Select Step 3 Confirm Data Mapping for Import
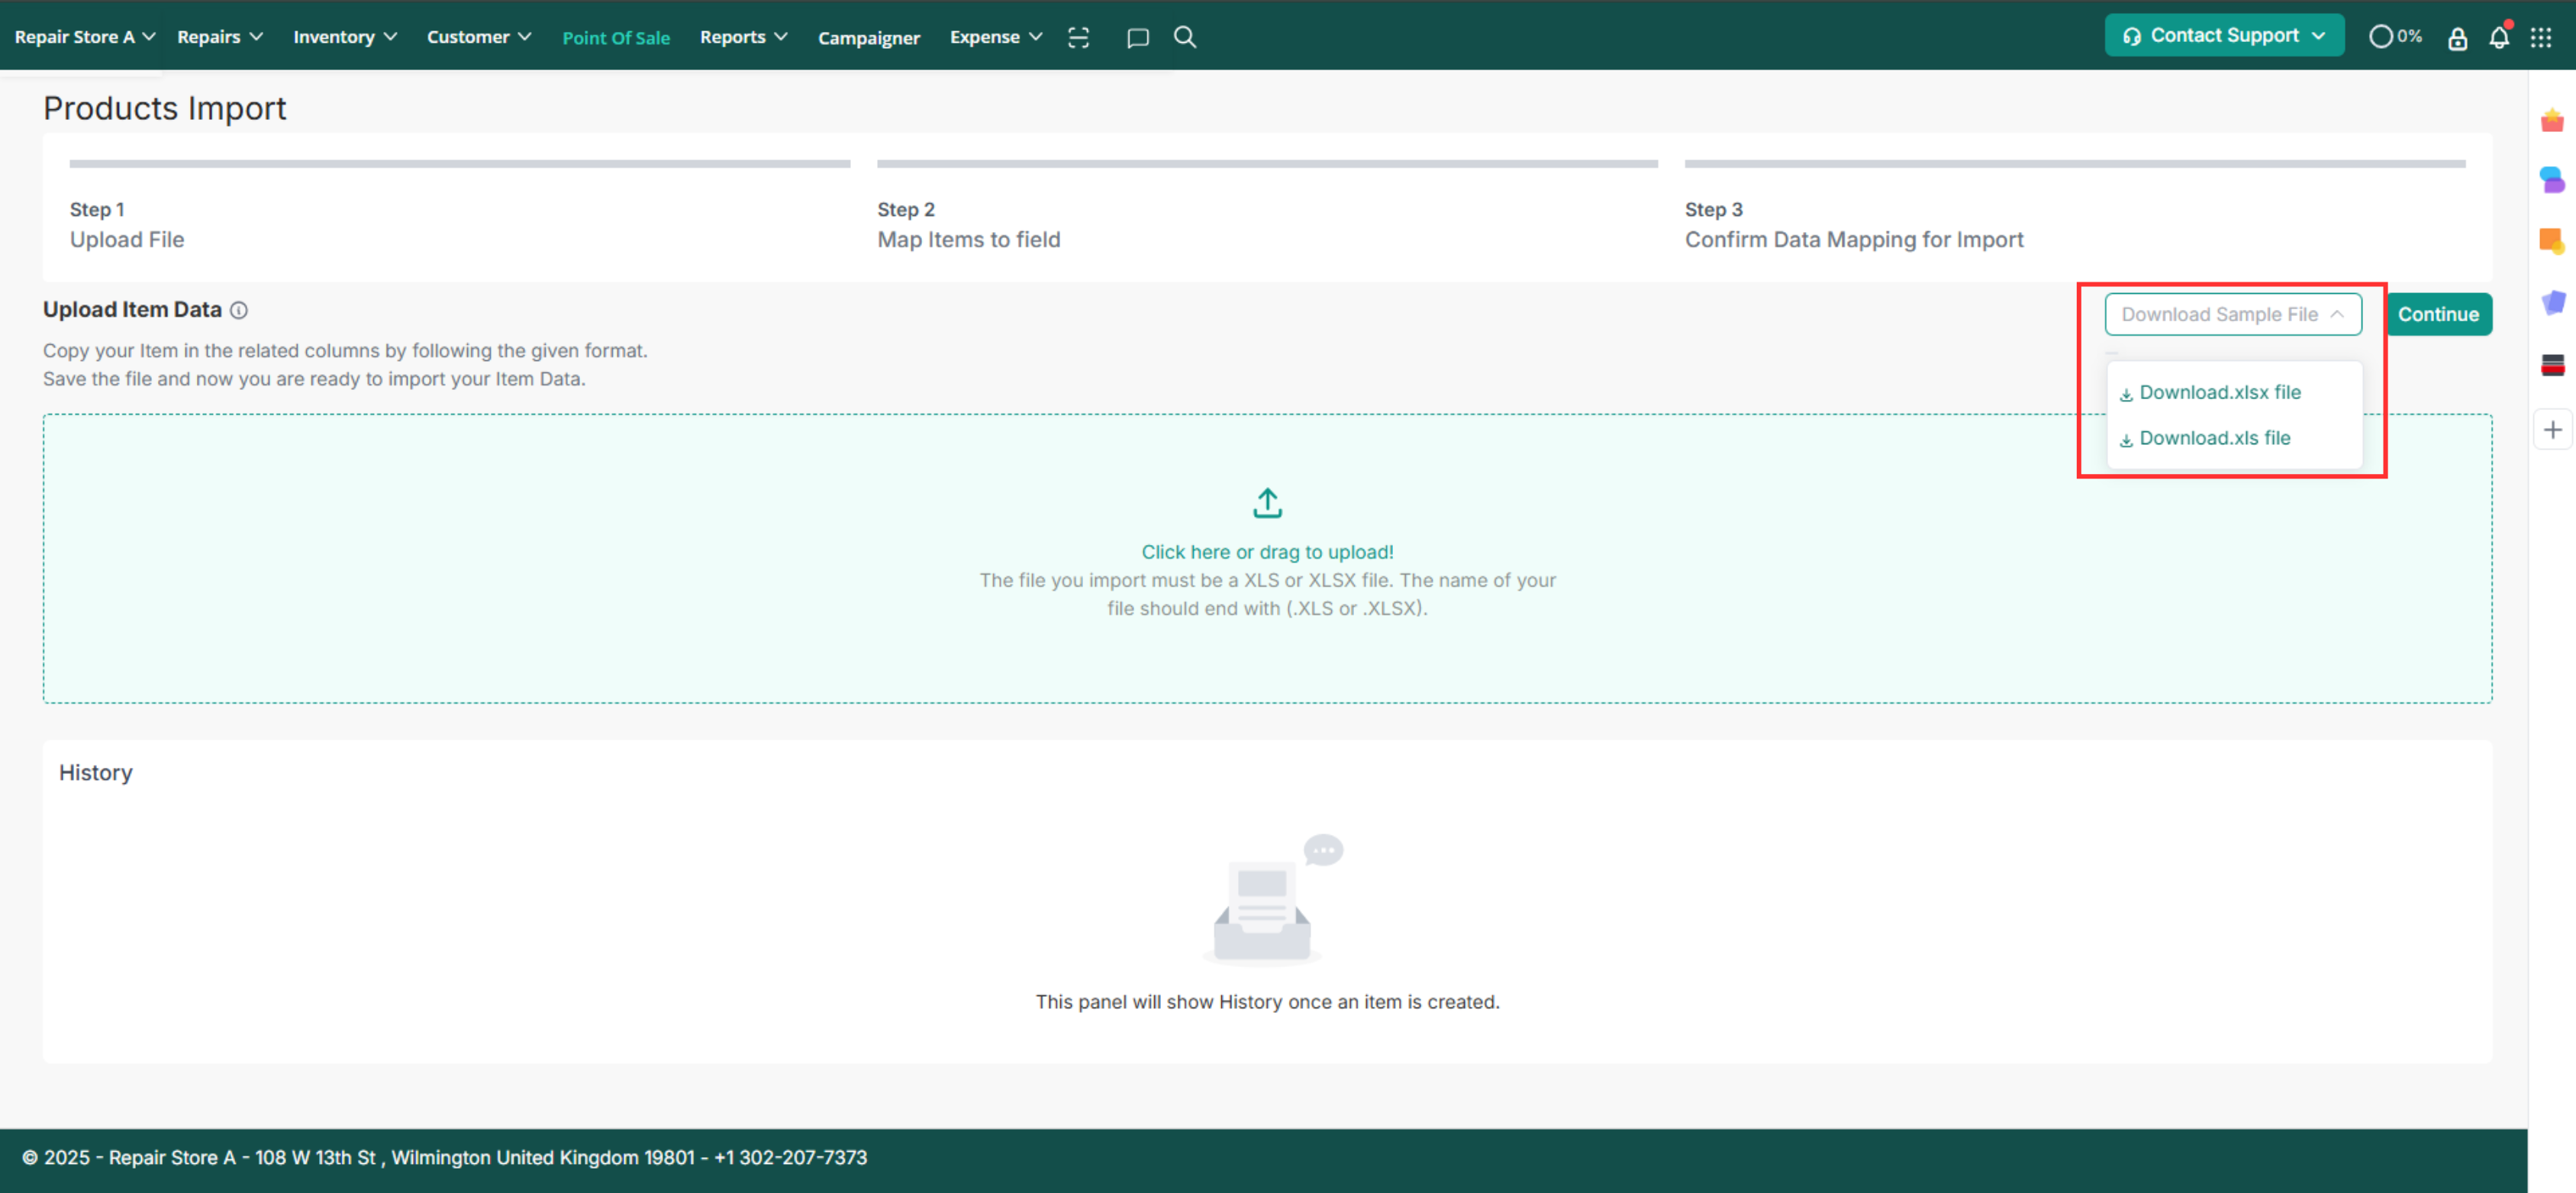2576x1193 pixels. (x=1854, y=225)
